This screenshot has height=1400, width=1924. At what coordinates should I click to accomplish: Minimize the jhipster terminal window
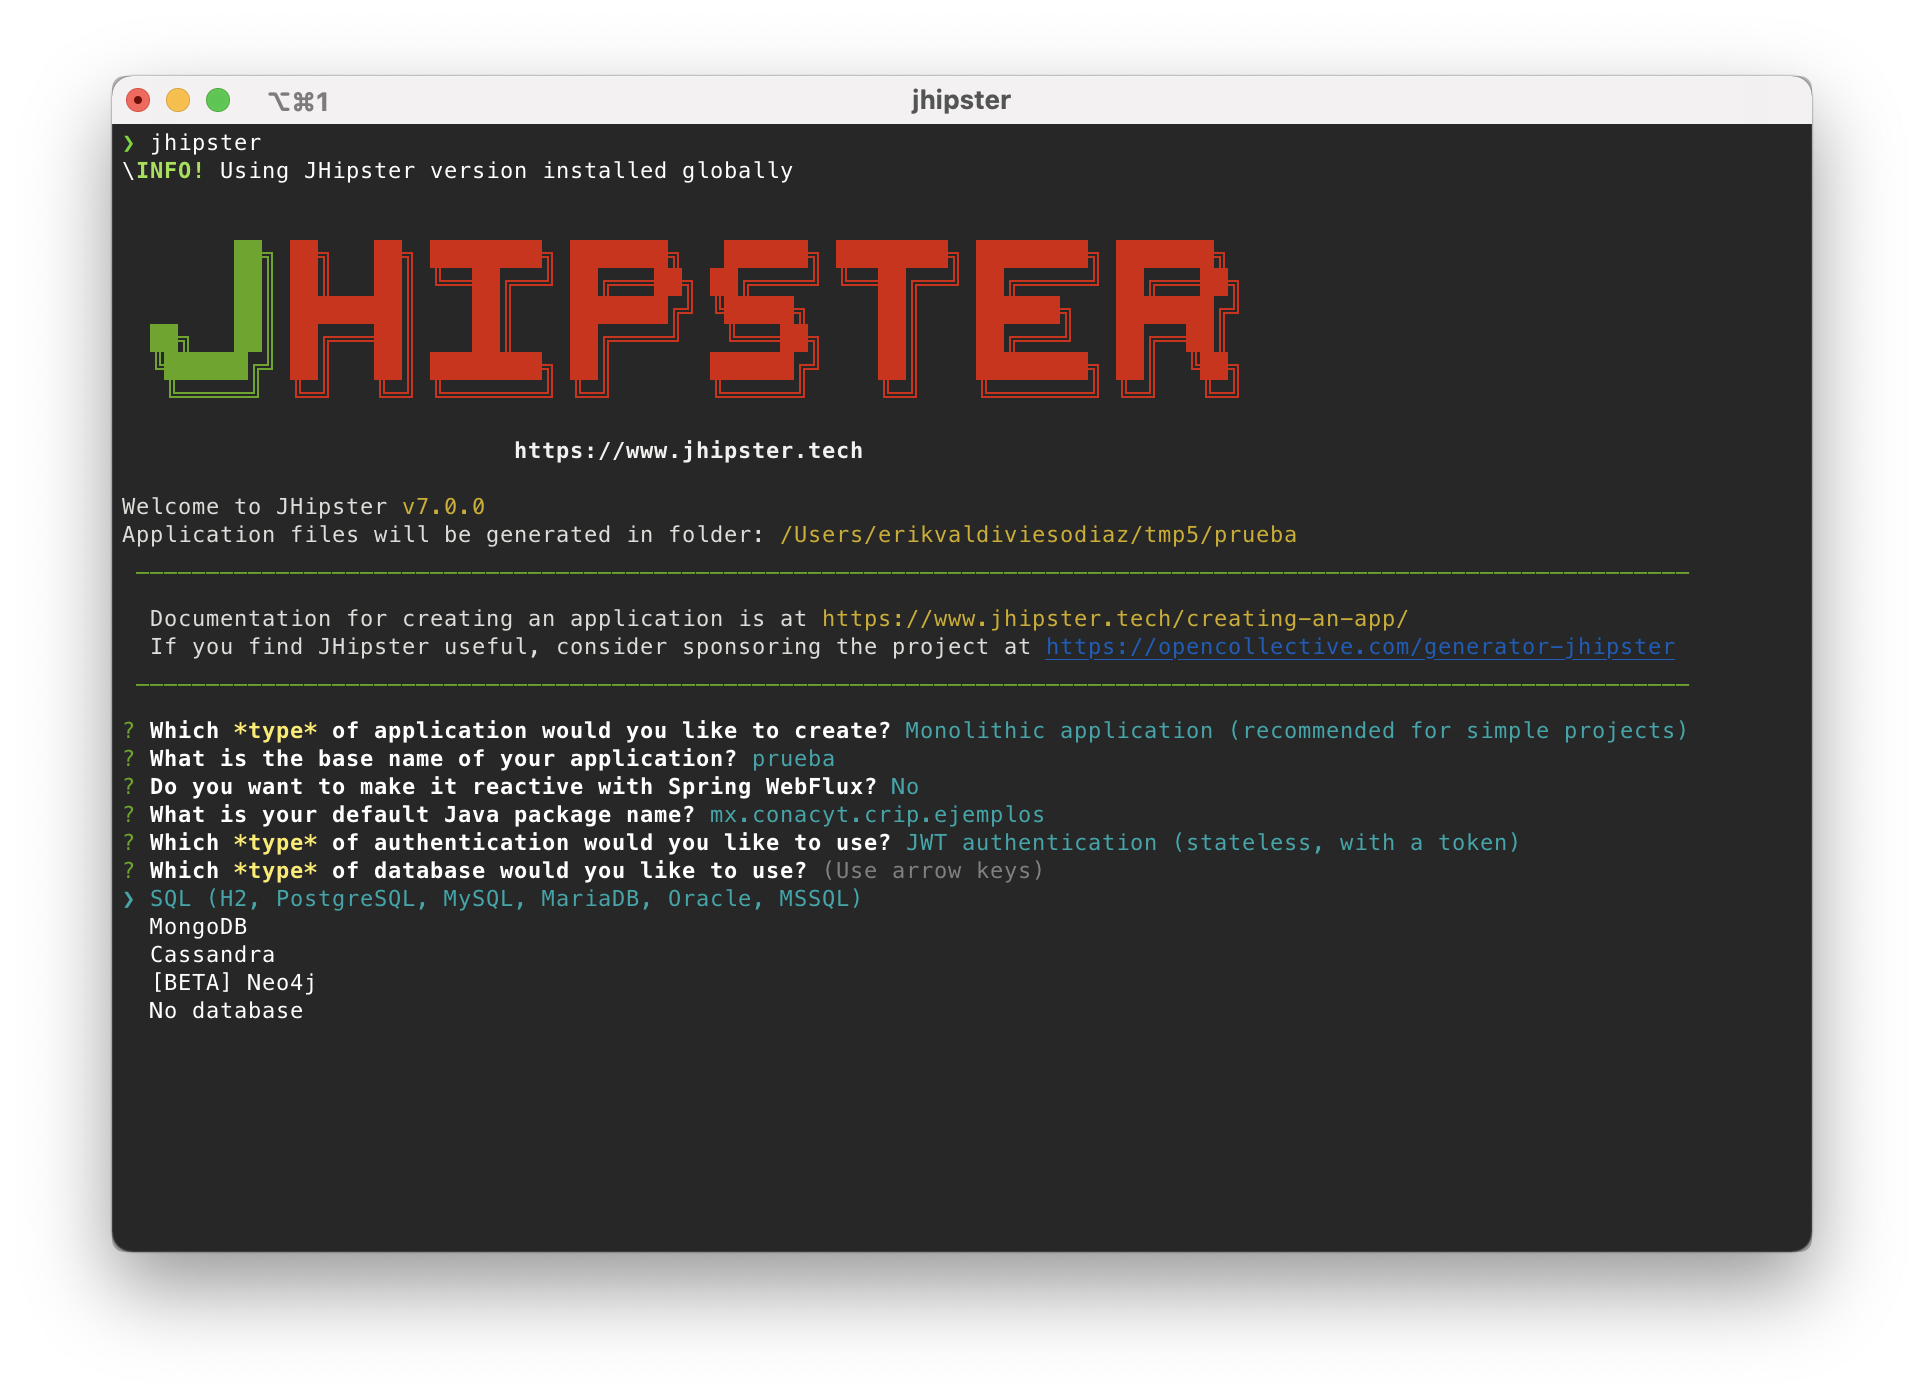(x=178, y=100)
